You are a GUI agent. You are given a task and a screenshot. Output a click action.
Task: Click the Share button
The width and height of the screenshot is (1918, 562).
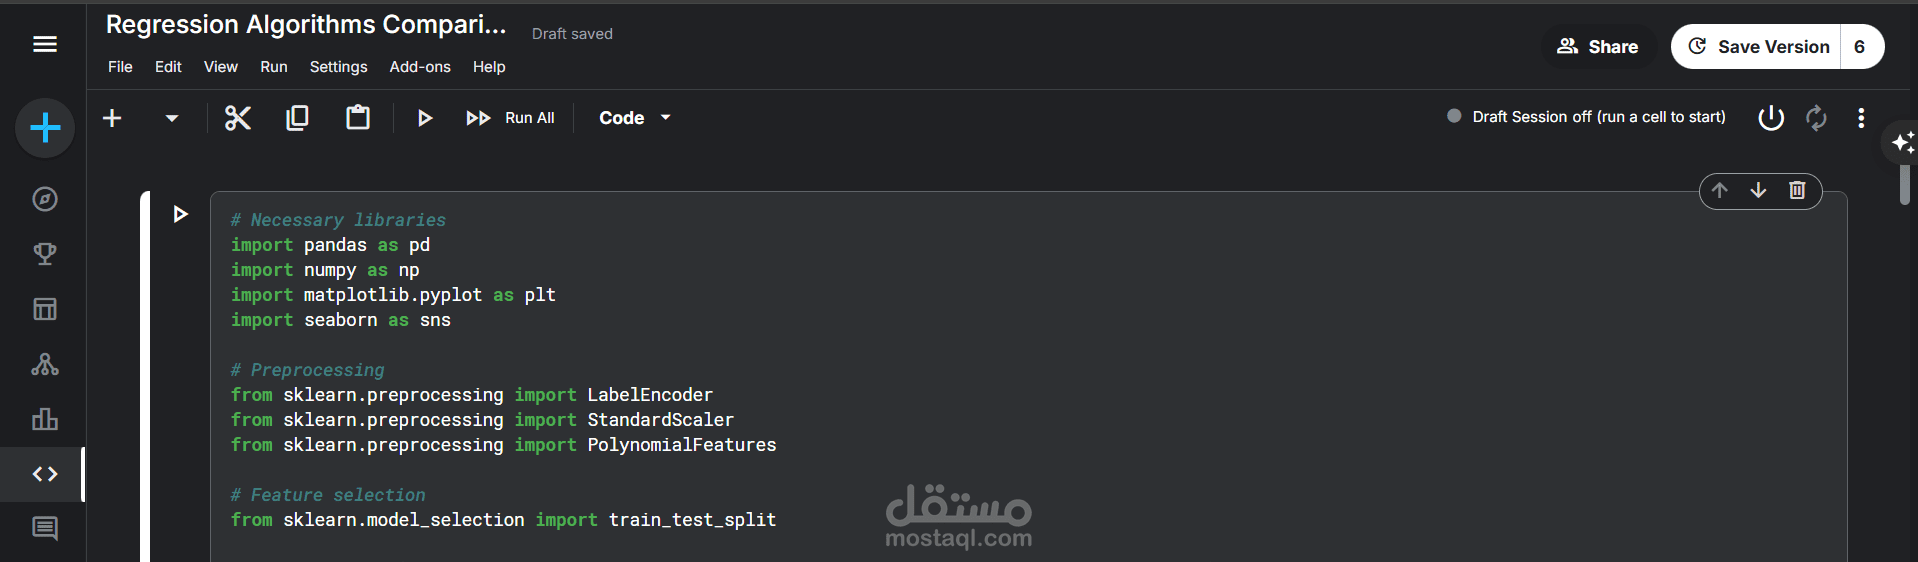point(1598,47)
